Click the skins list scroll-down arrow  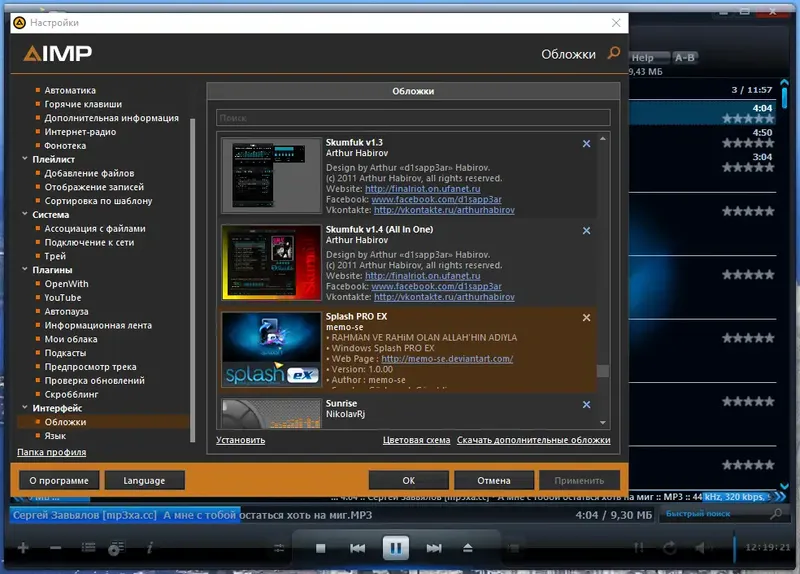tap(603, 422)
